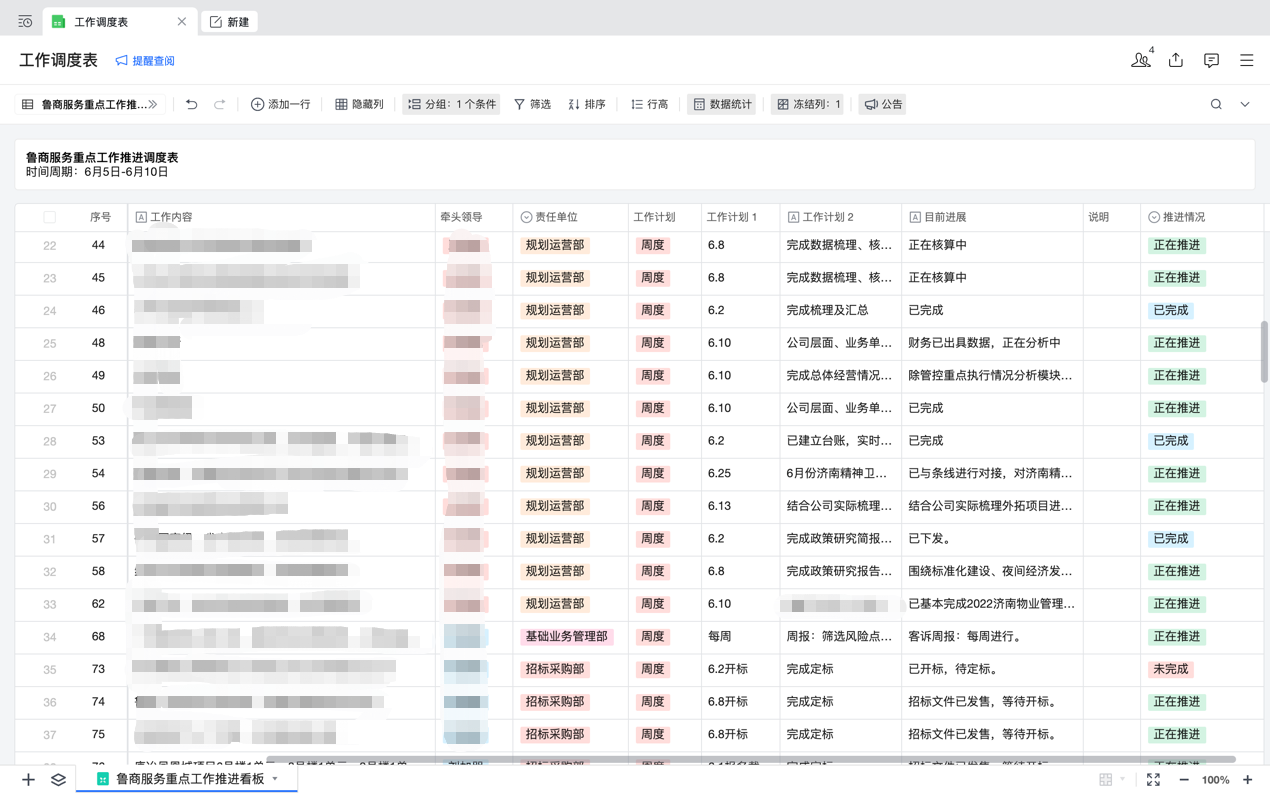Open the layers icon in bottom bar
This screenshot has height=794, width=1270.
coord(58,779)
